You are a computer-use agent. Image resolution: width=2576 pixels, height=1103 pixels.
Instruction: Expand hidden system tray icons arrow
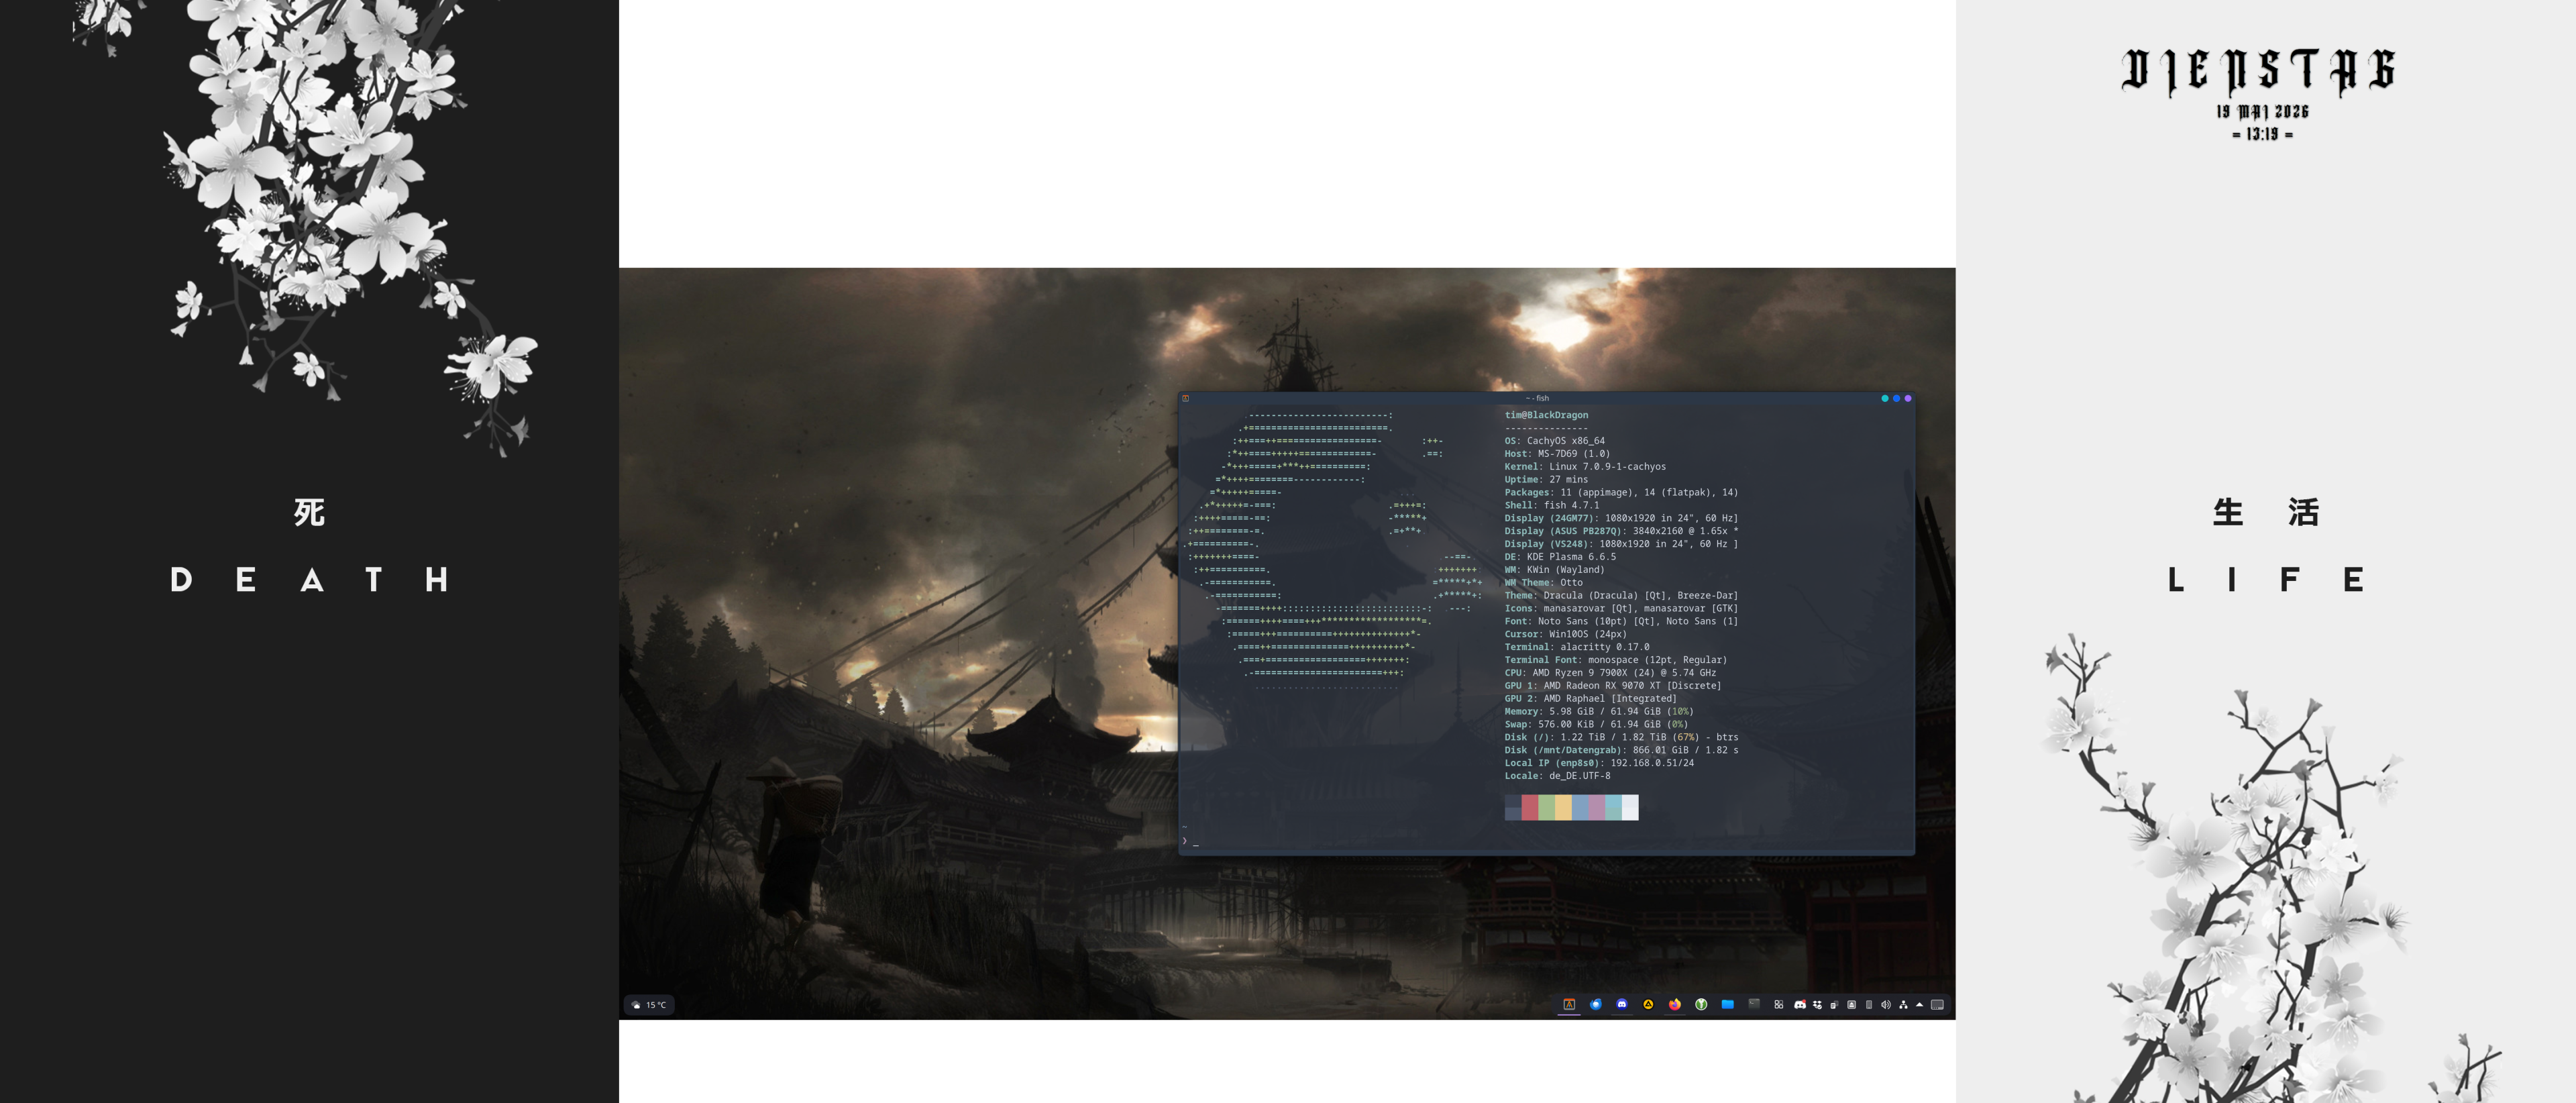1920,1005
